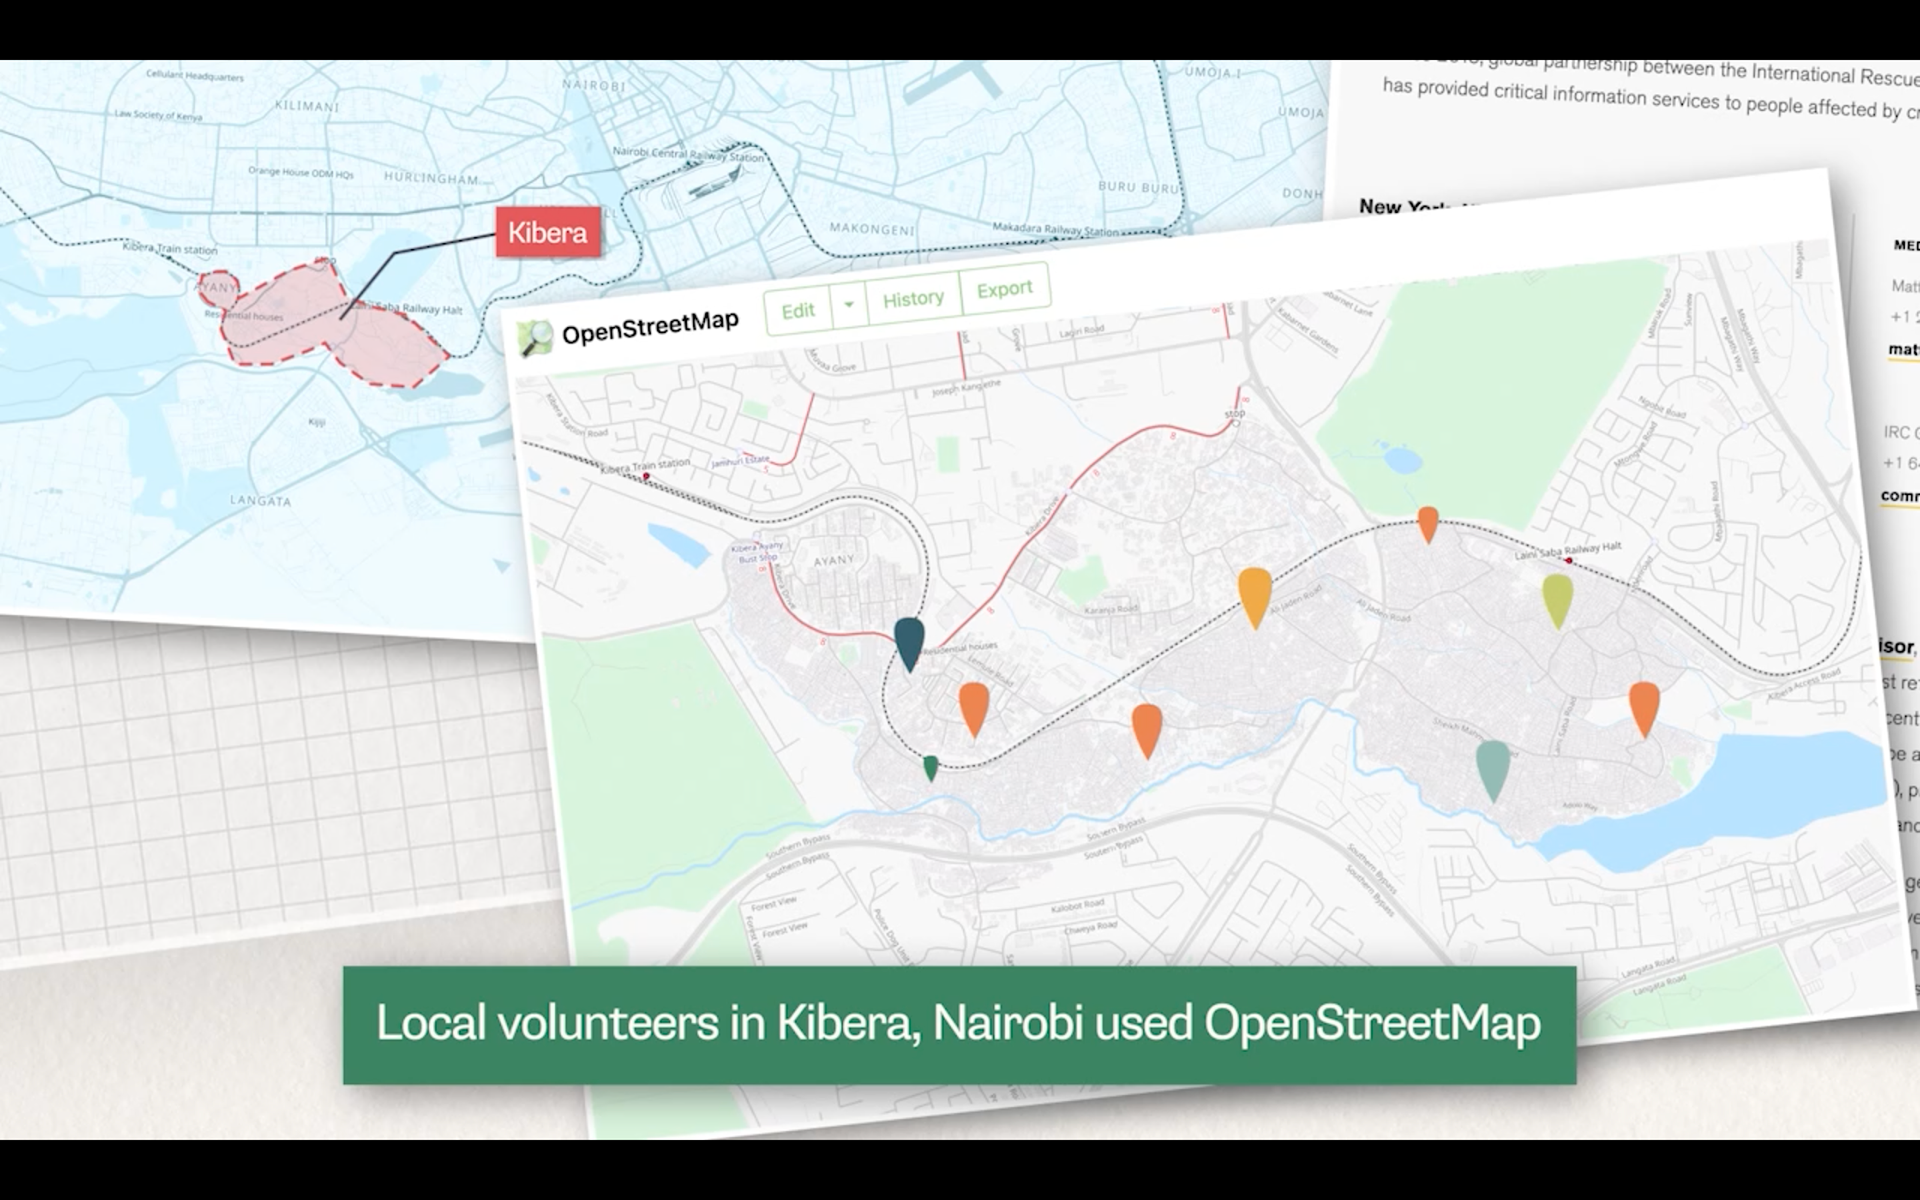Click the OpenStreetMap magnifier logo icon
This screenshot has width=1920, height=1200.
pos(534,338)
